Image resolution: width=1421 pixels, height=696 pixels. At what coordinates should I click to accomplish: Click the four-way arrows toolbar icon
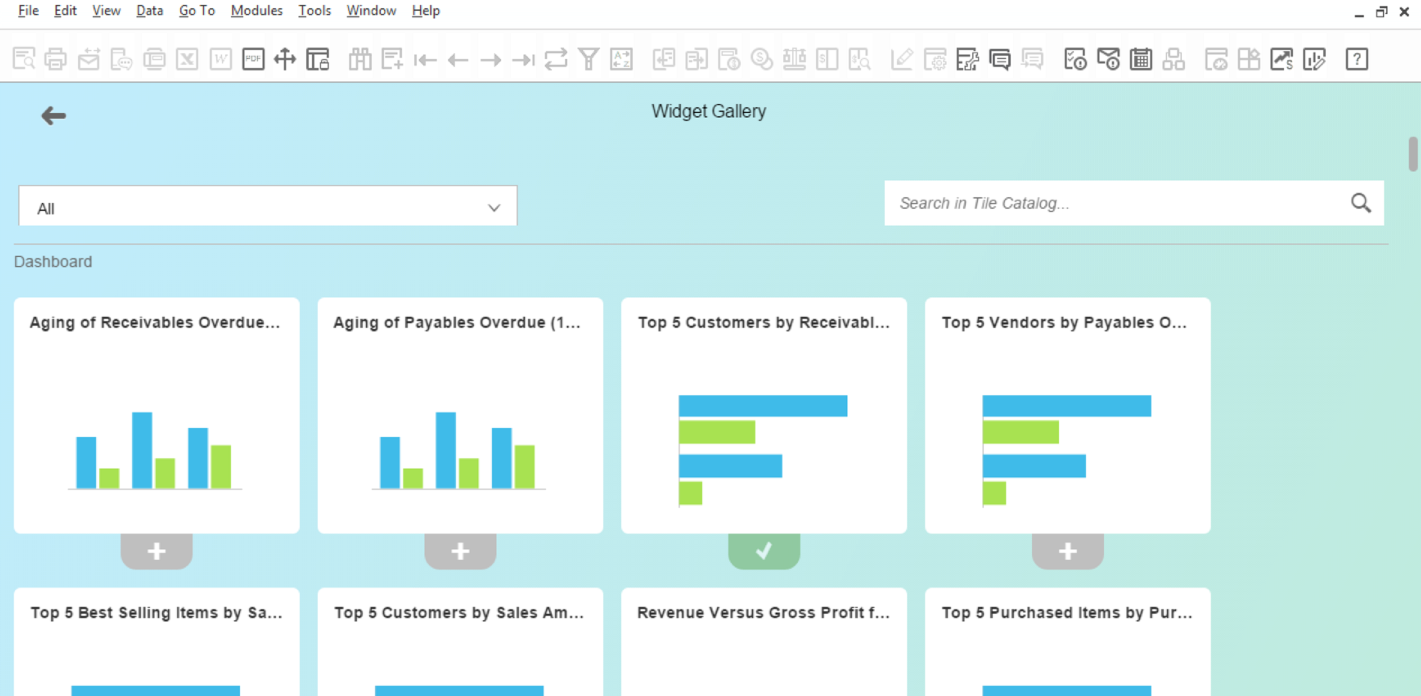[285, 59]
